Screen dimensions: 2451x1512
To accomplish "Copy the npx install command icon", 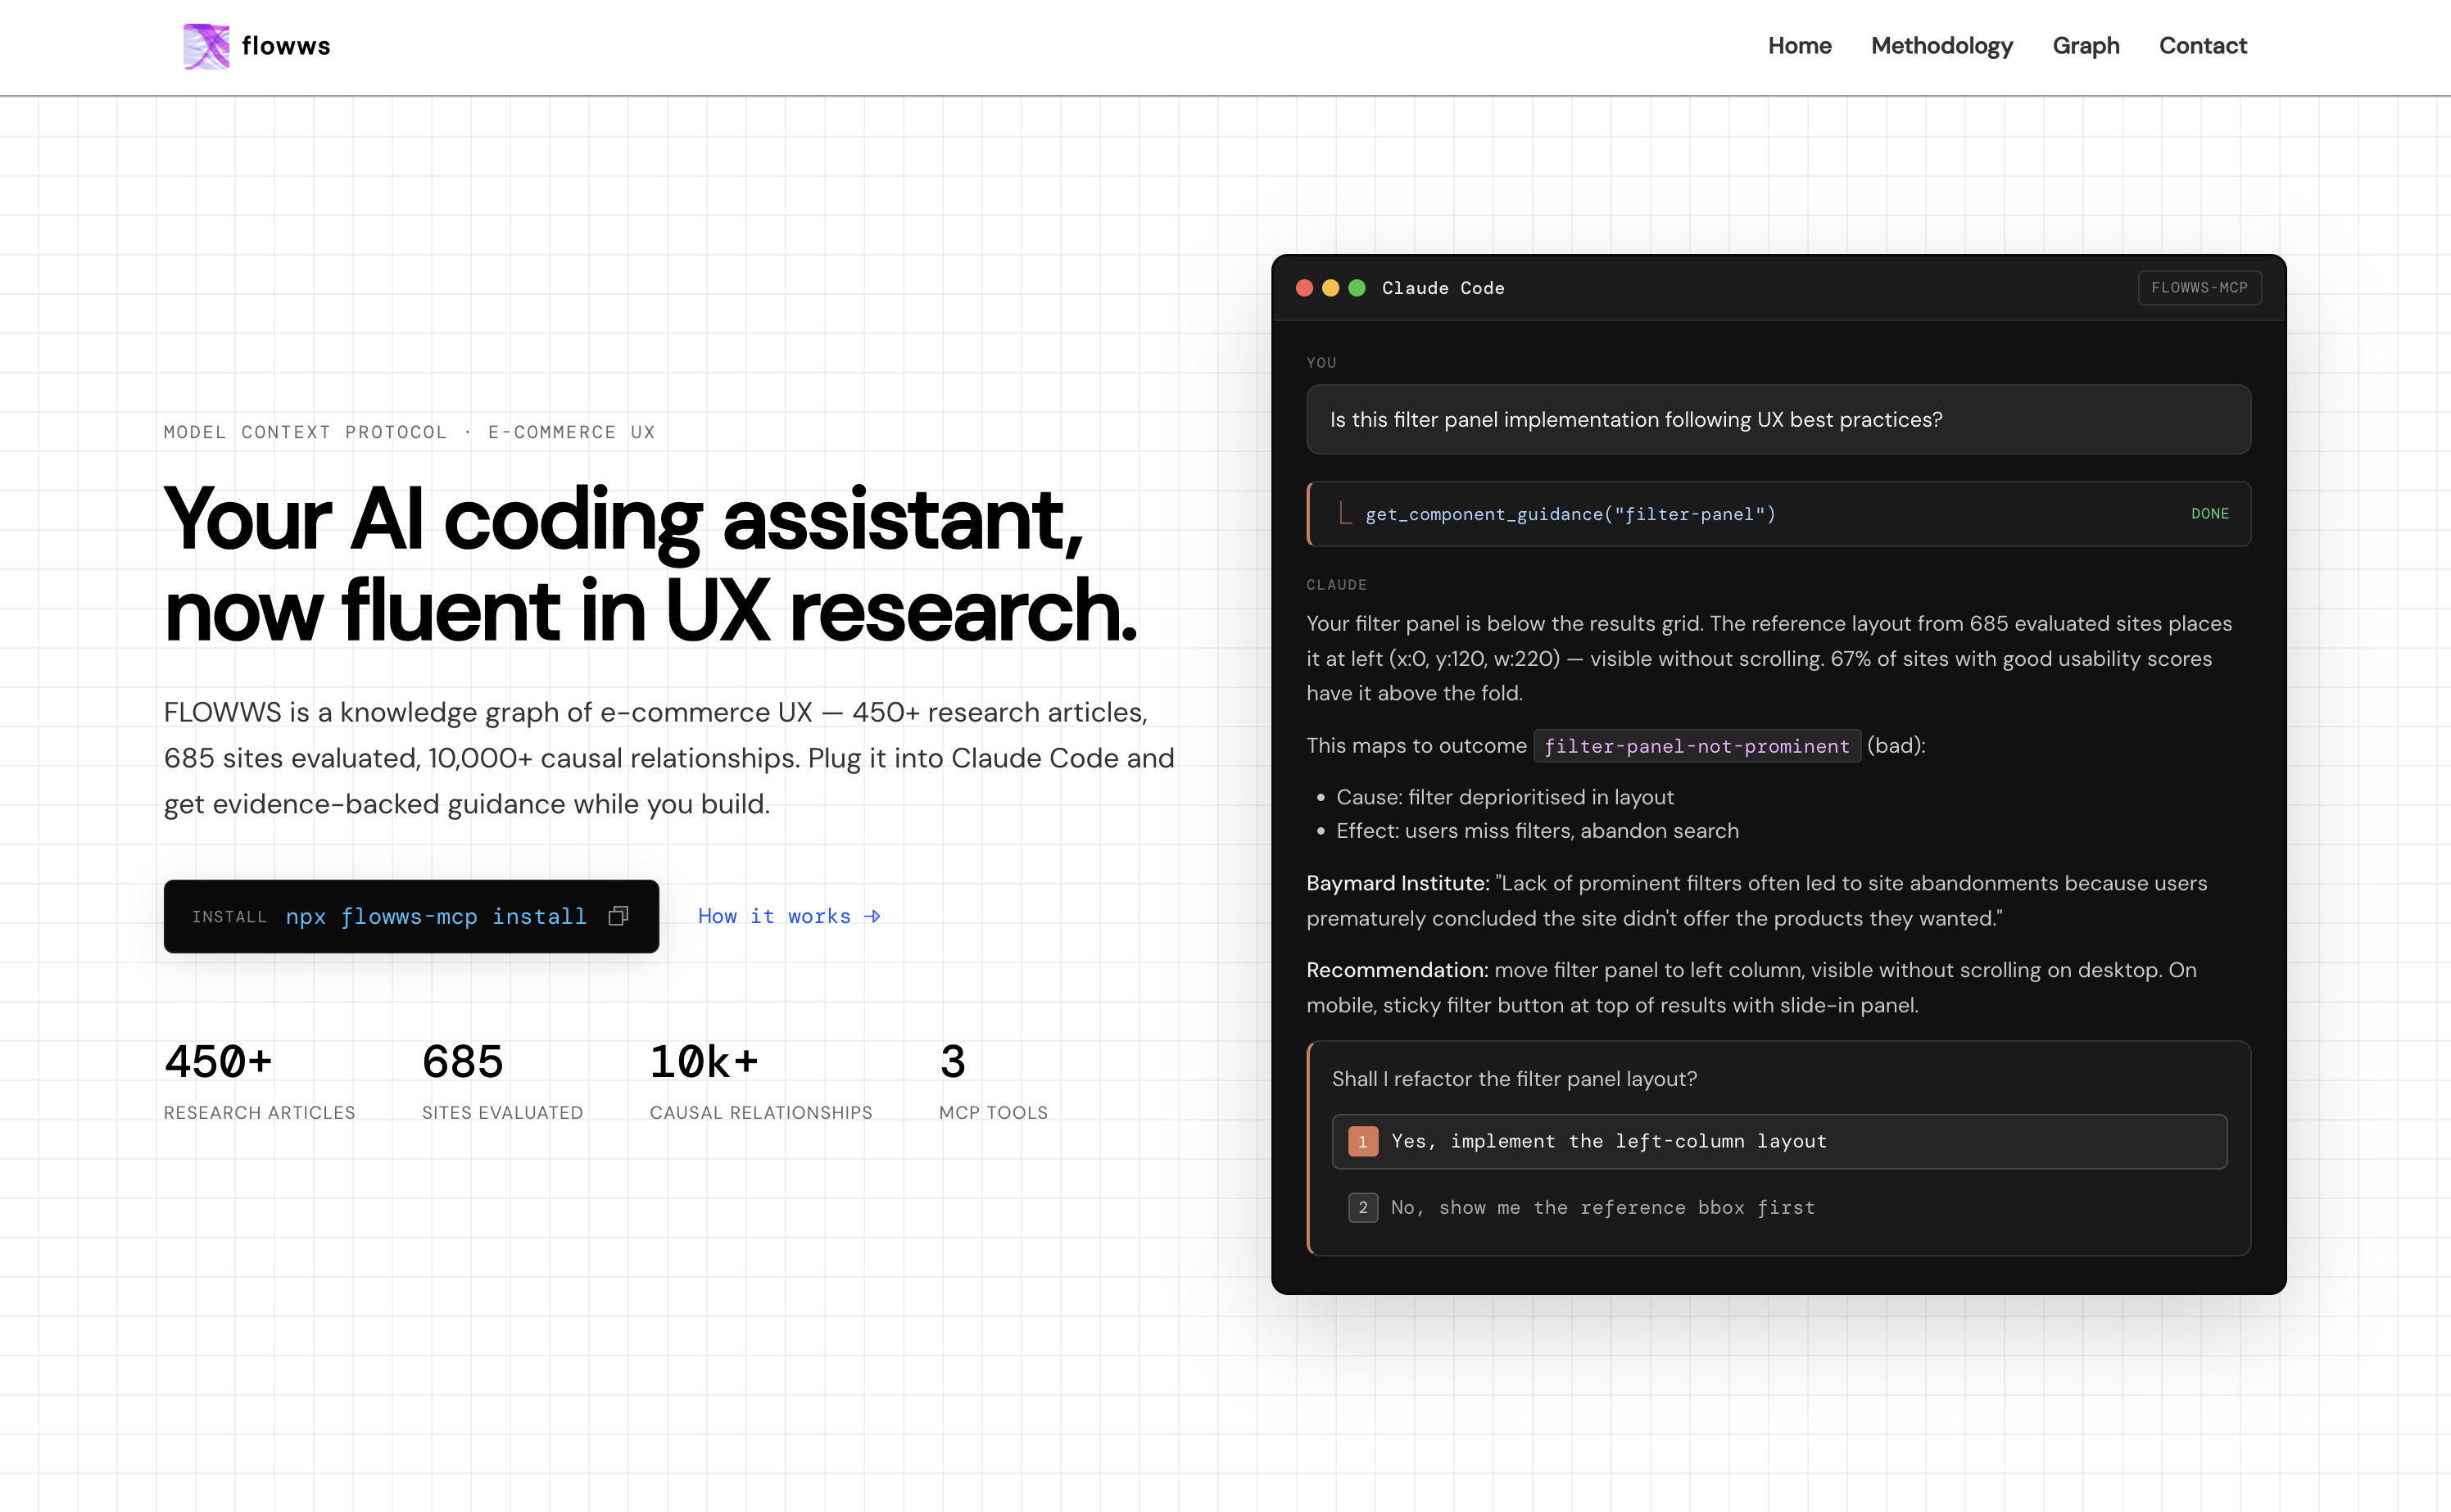I will tap(618, 916).
